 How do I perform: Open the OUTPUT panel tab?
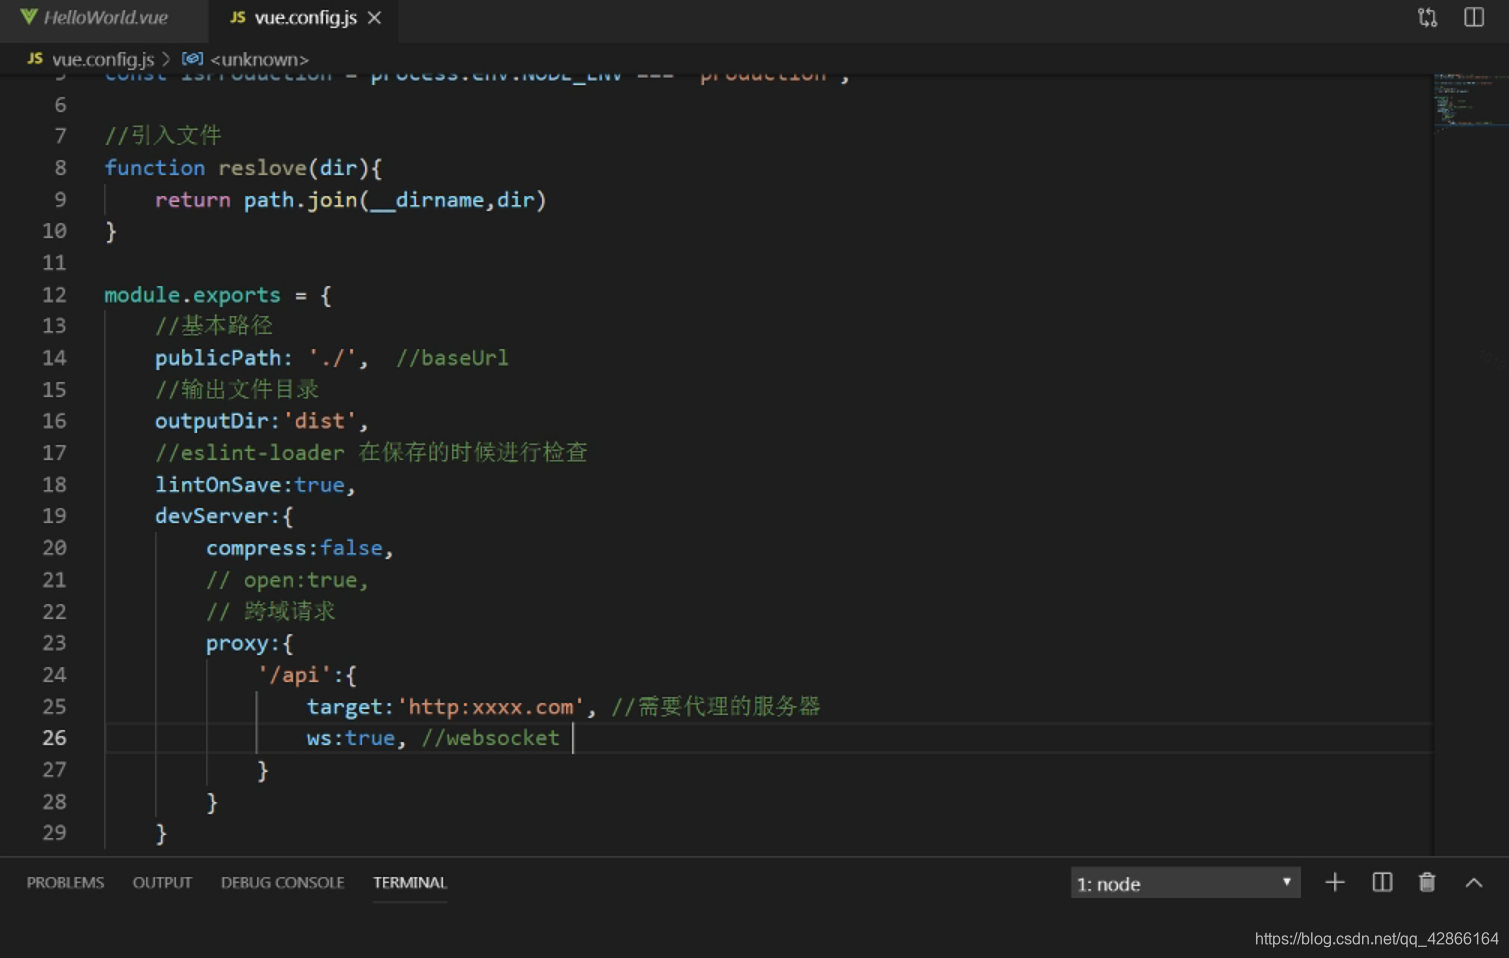coord(162,882)
